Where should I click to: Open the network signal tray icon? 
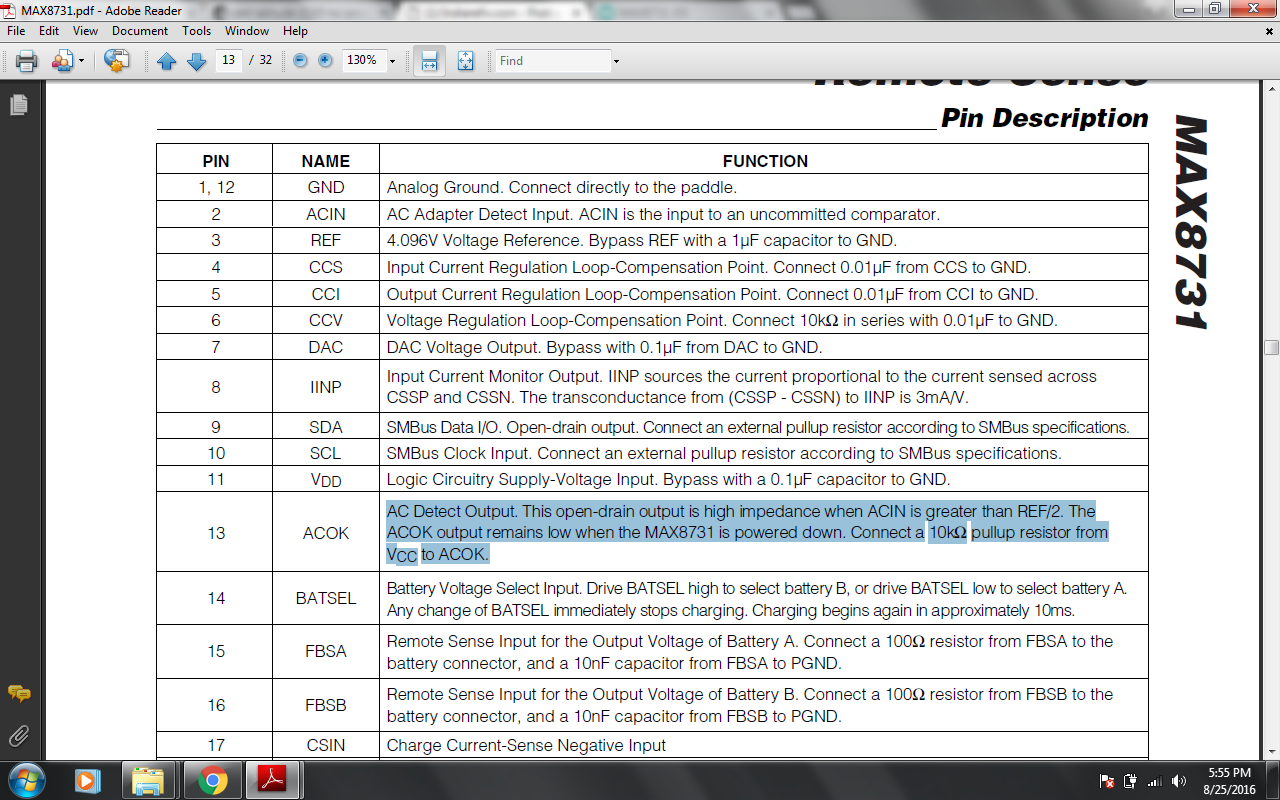coord(1154,781)
